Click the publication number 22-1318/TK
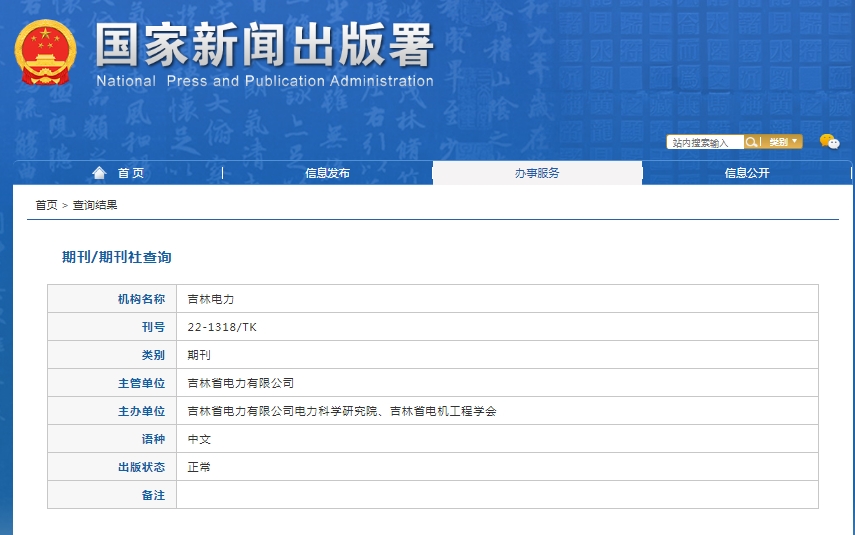 (x=222, y=327)
